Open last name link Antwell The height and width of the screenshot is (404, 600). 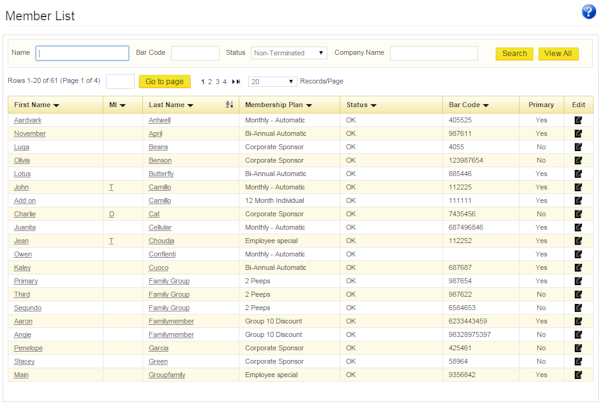tap(159, 120)
